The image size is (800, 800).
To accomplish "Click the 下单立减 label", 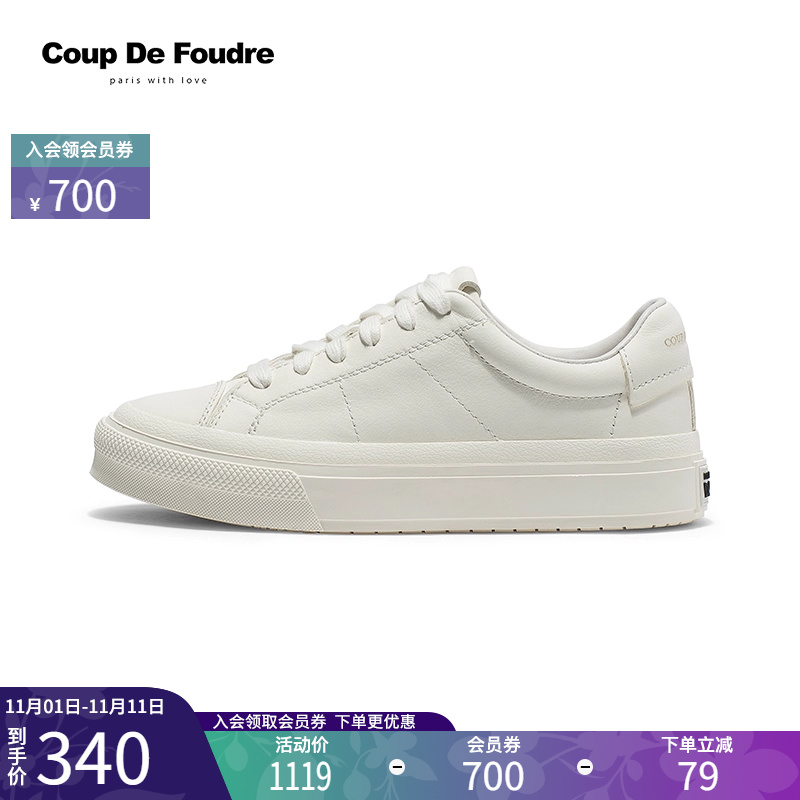I will (x=697, y=744).
